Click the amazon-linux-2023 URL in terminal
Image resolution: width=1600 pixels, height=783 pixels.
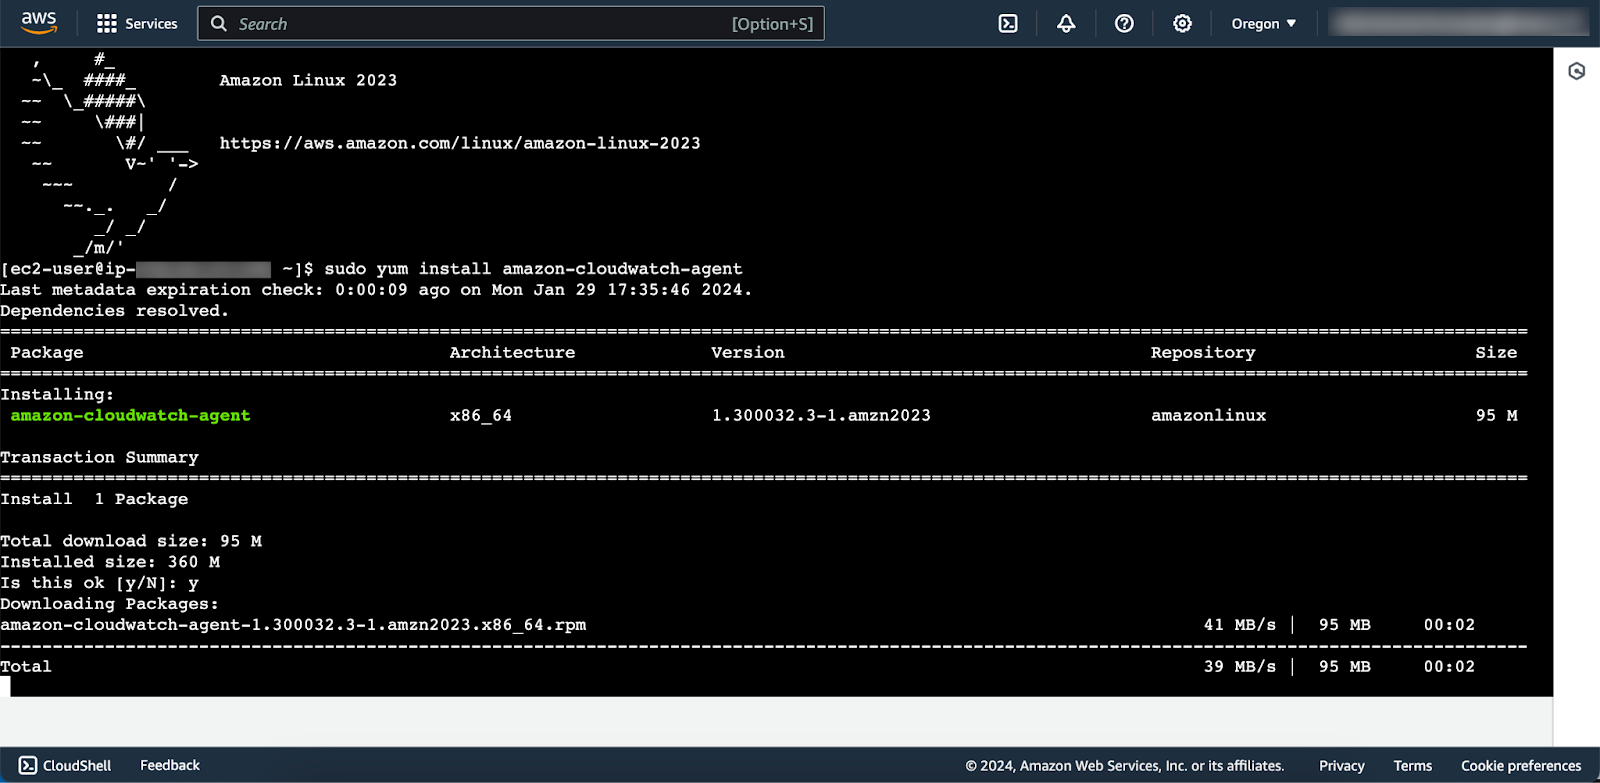pyautogui.click(x=460, y=143)
